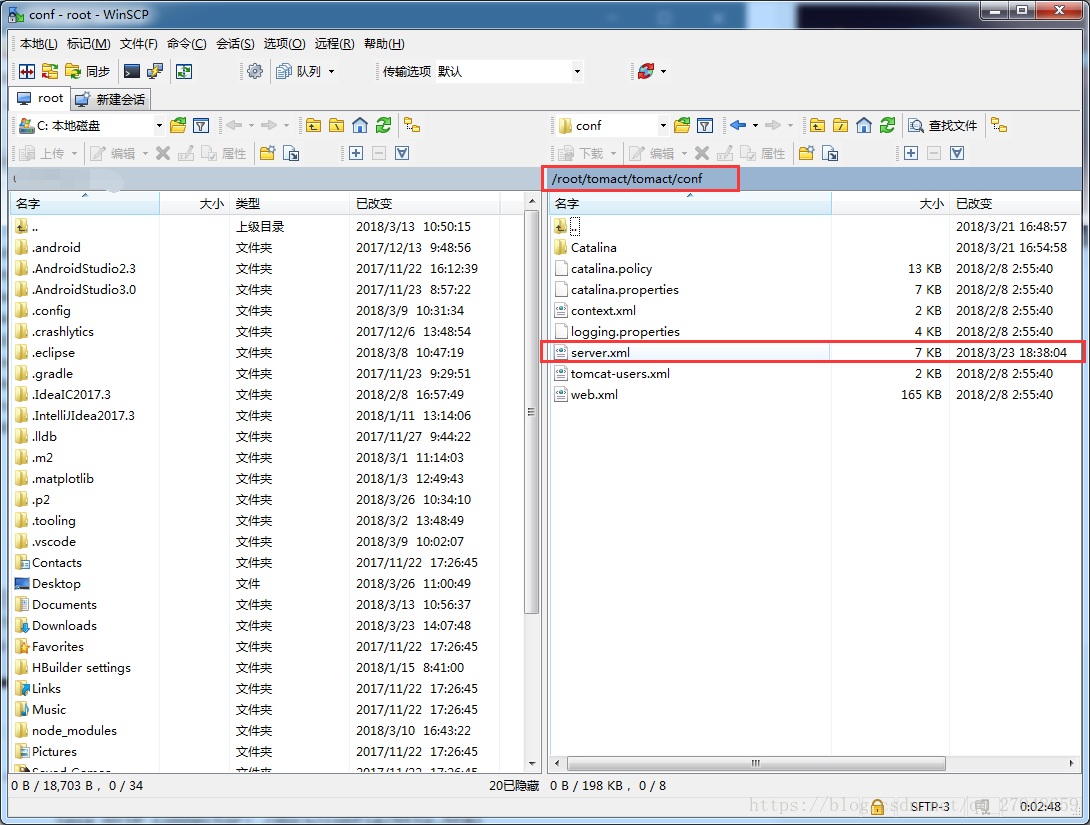Toggle directory tree in remote panel
The width and height of the screenshot is (1090, 825).
(999, 126)
